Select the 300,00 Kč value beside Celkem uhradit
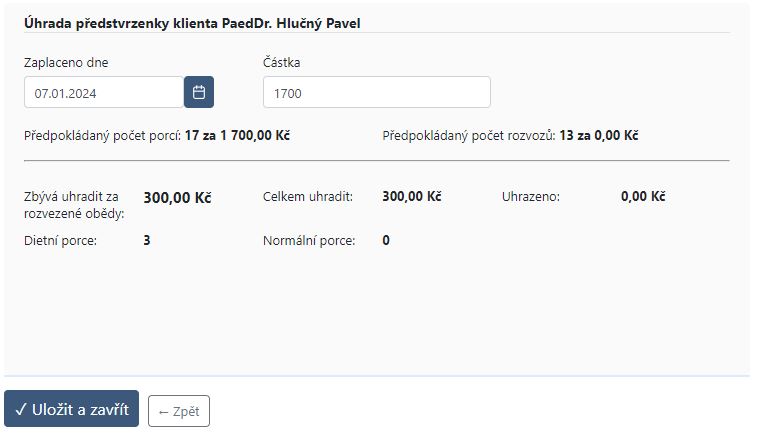Screen dimensions: 757x434 point(412,196)
